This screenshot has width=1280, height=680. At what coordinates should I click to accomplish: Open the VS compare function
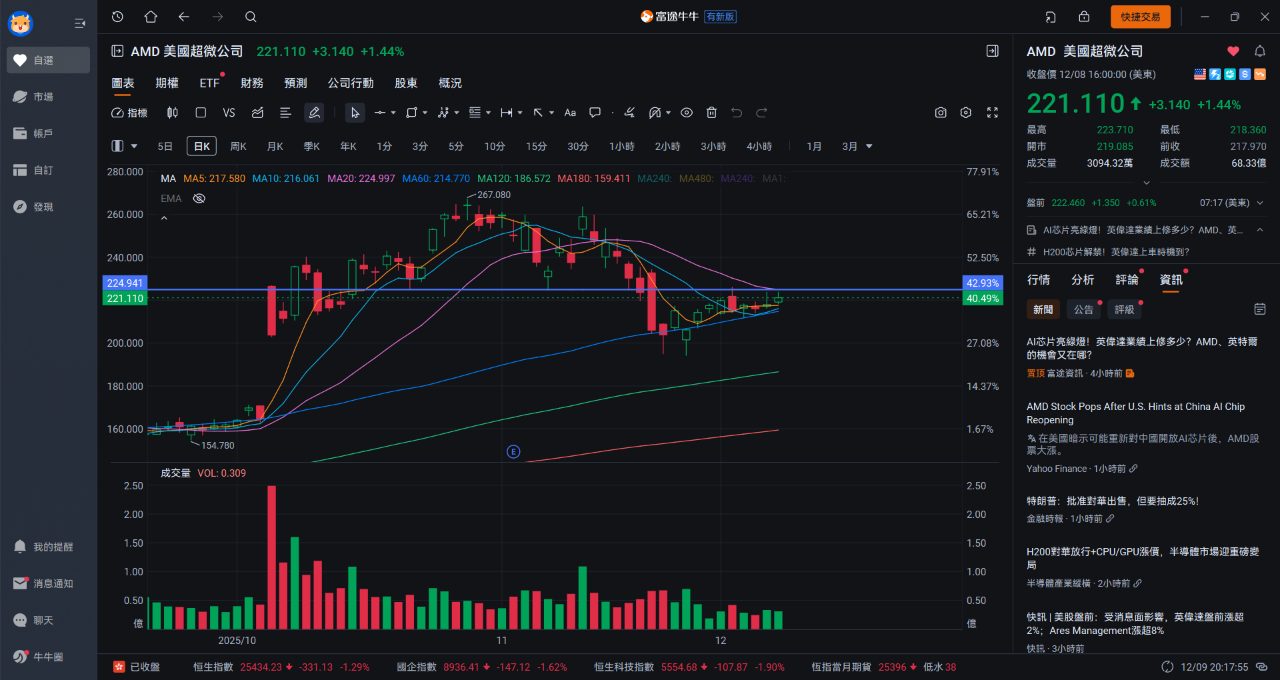click(229, 113)
